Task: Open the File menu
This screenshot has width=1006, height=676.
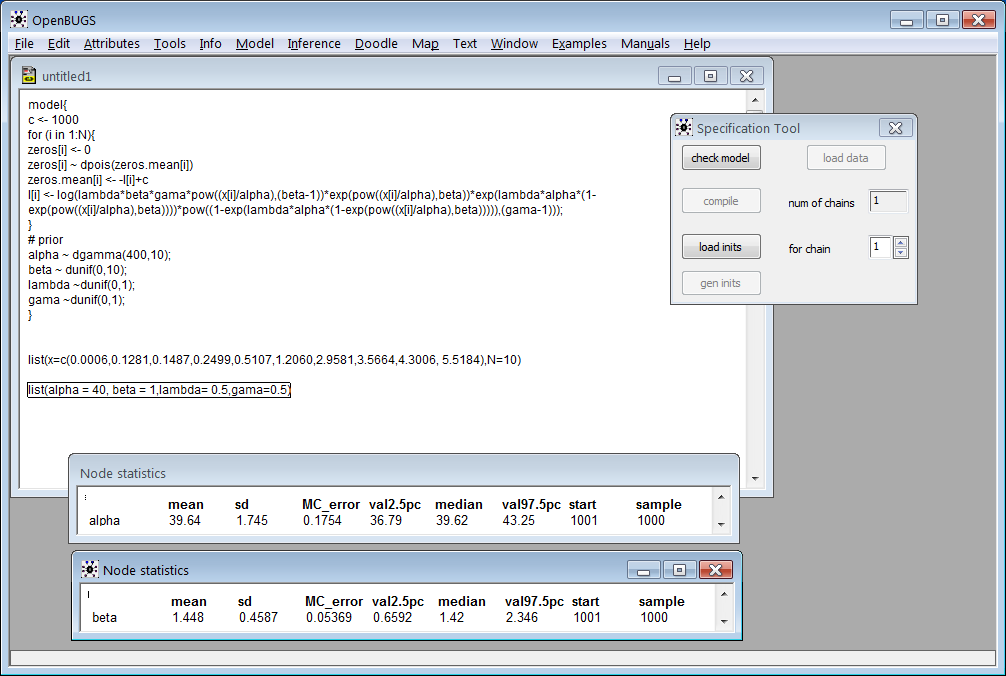Action: (x=24, y=44)
